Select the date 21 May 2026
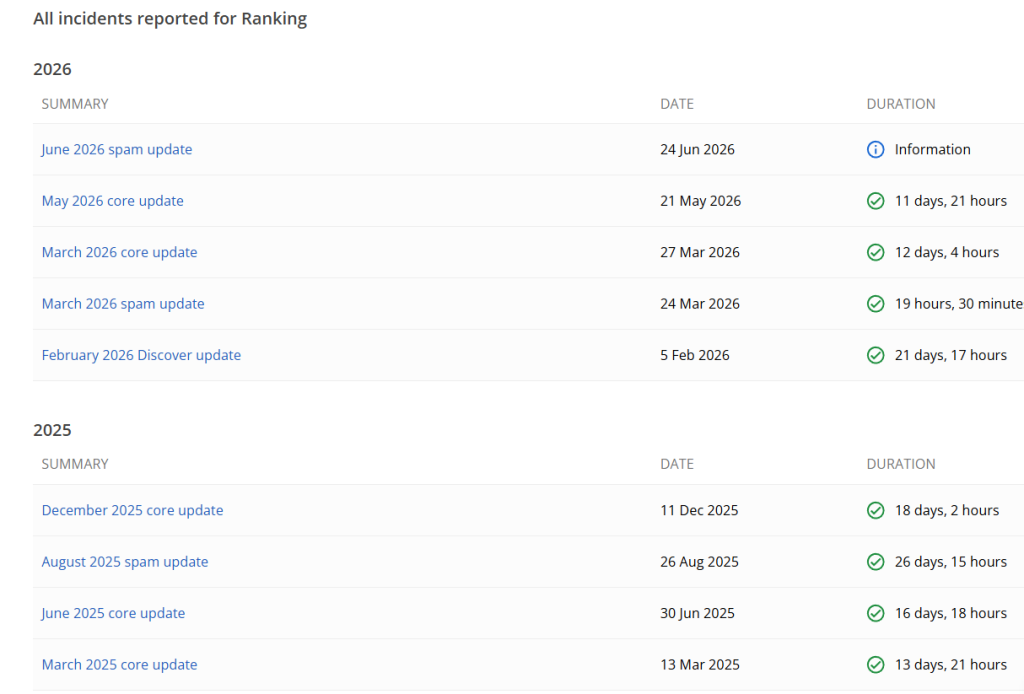1024x694 pixels. click(701, 201)
